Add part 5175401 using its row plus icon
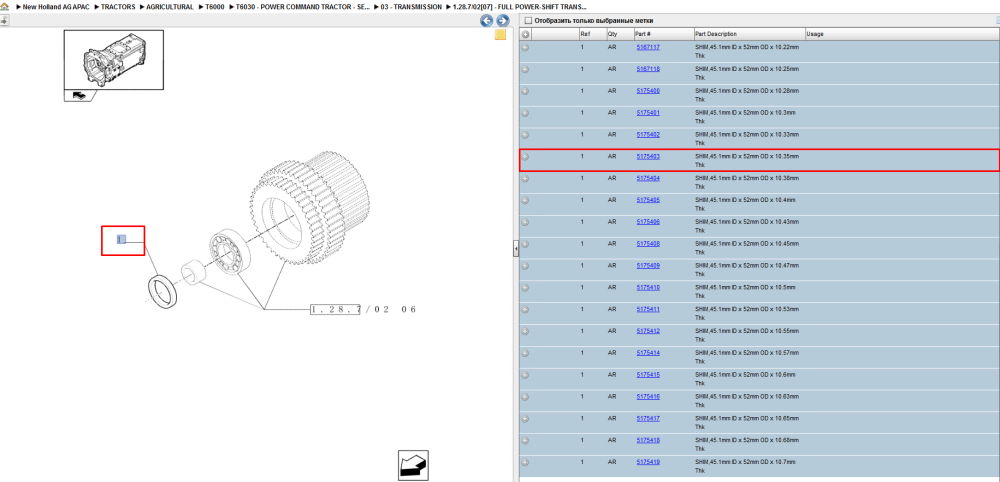Screen dimensions: 1000x482 [x=526, y=113]
